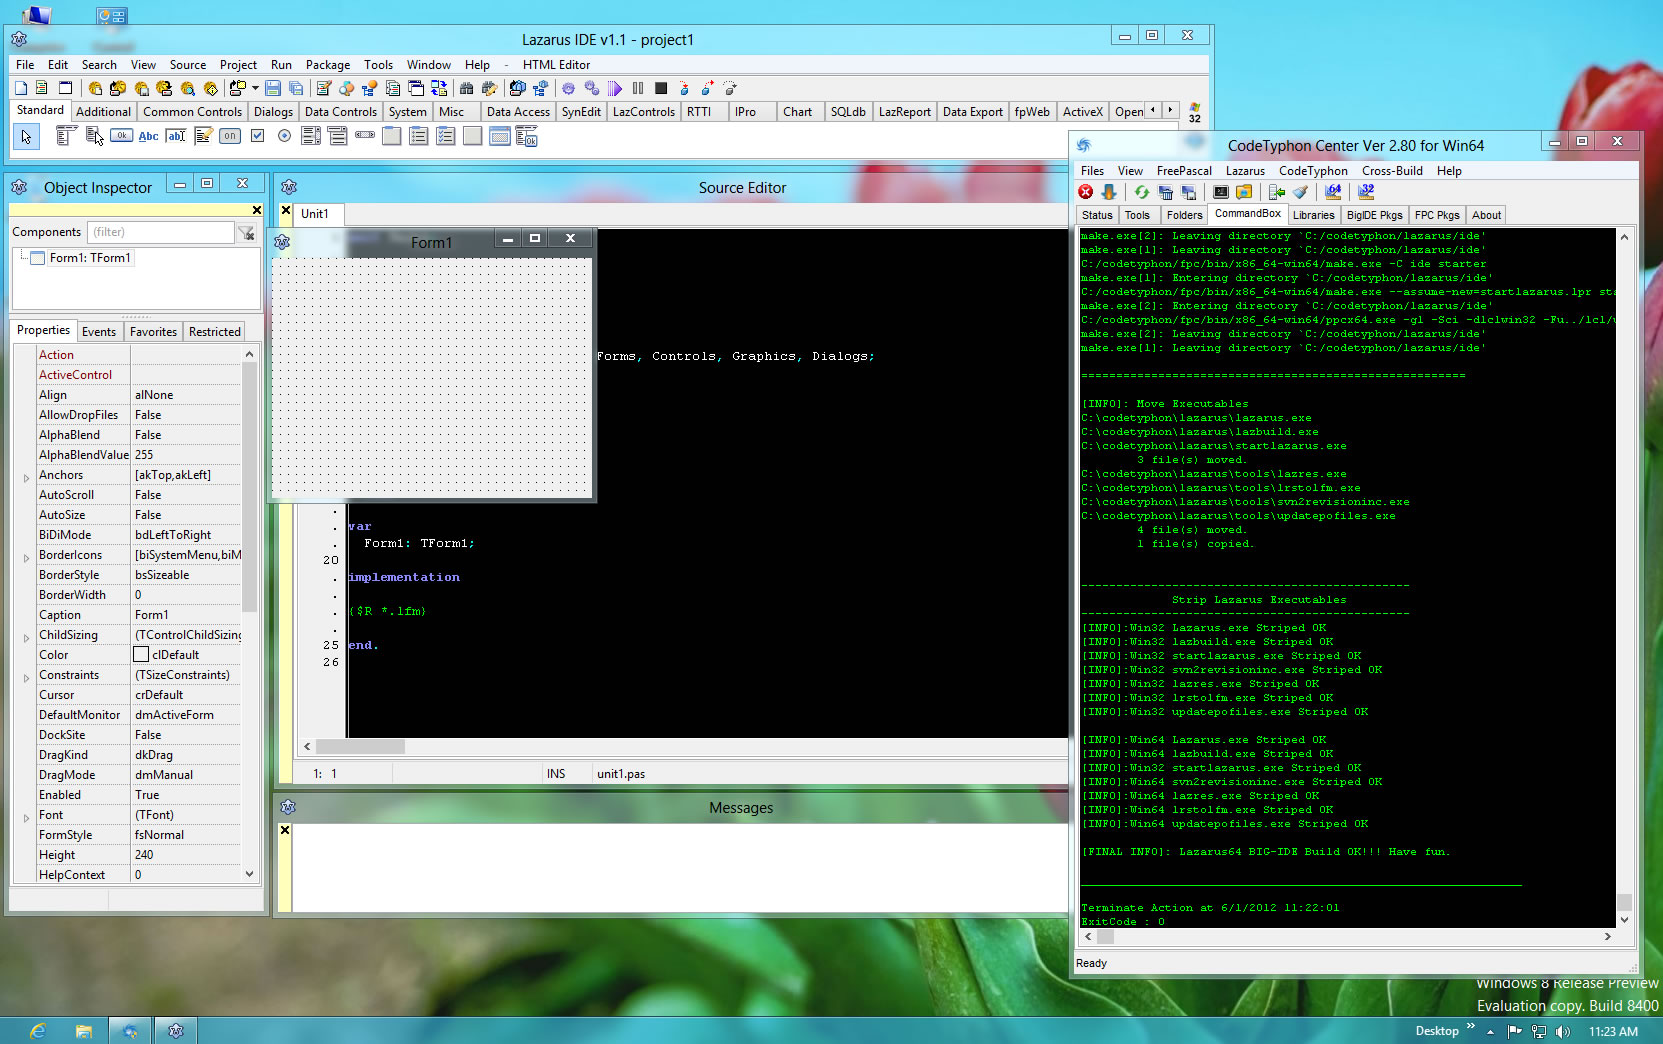Open dropdown arrow next to View Forms icon
1663x1044 pixels.
pos(255,88)
